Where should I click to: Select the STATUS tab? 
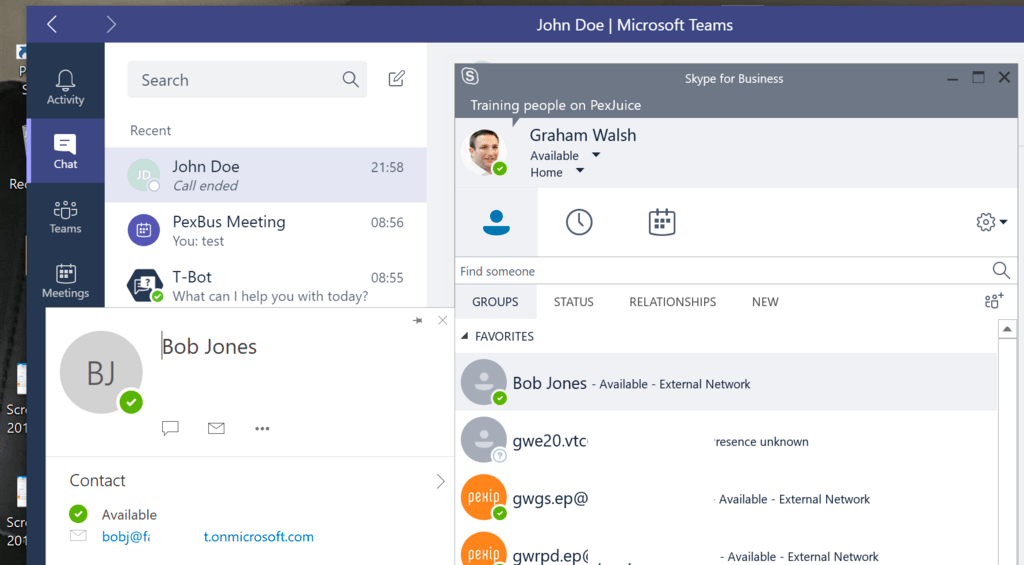pyautogui.click(x=573, y=302)
